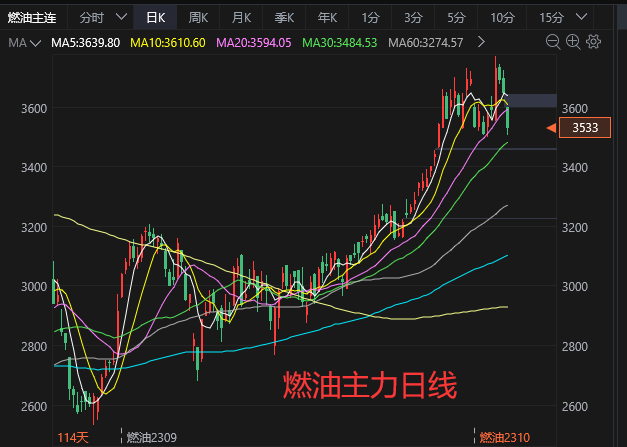Viewport: 627px width, 447px height.
Task: Select the 1分 period
Action: pos(370,18)
